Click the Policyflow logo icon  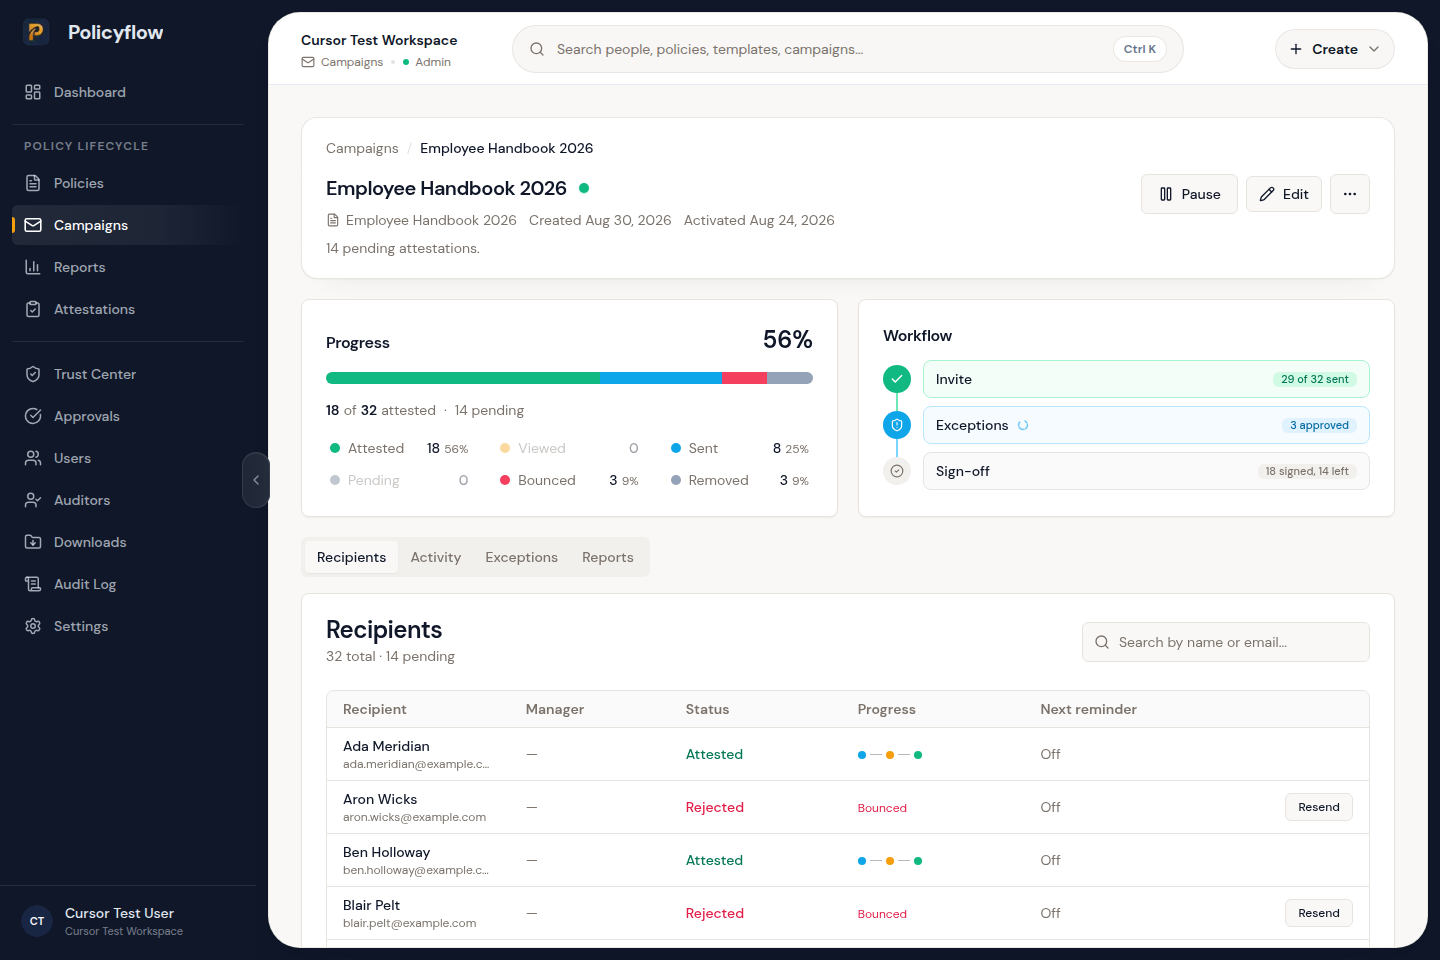click(36, 32)
